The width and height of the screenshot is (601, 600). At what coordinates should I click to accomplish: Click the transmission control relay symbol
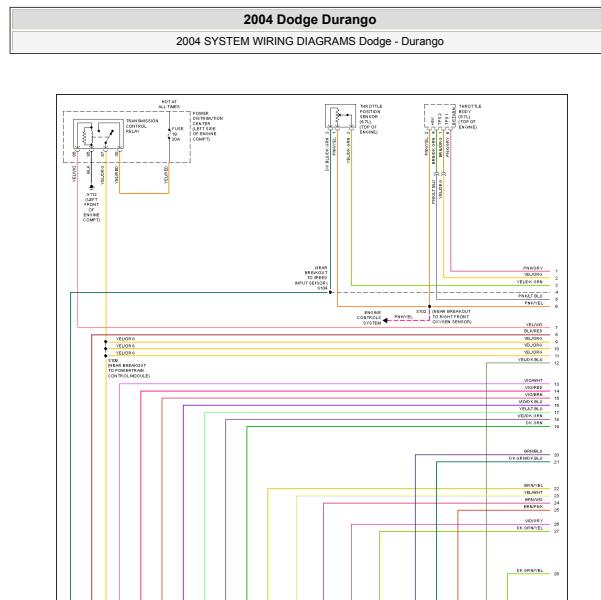pos(99,134)
